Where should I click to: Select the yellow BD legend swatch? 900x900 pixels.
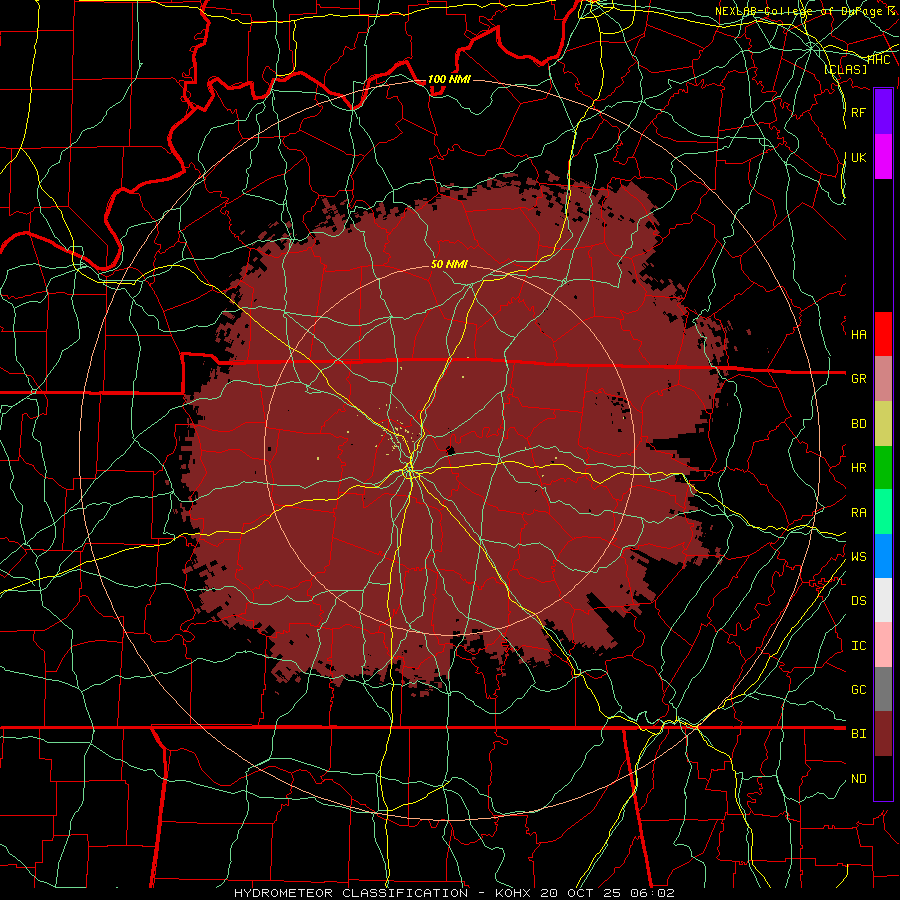pyautogui.click(x=883, y=424)
